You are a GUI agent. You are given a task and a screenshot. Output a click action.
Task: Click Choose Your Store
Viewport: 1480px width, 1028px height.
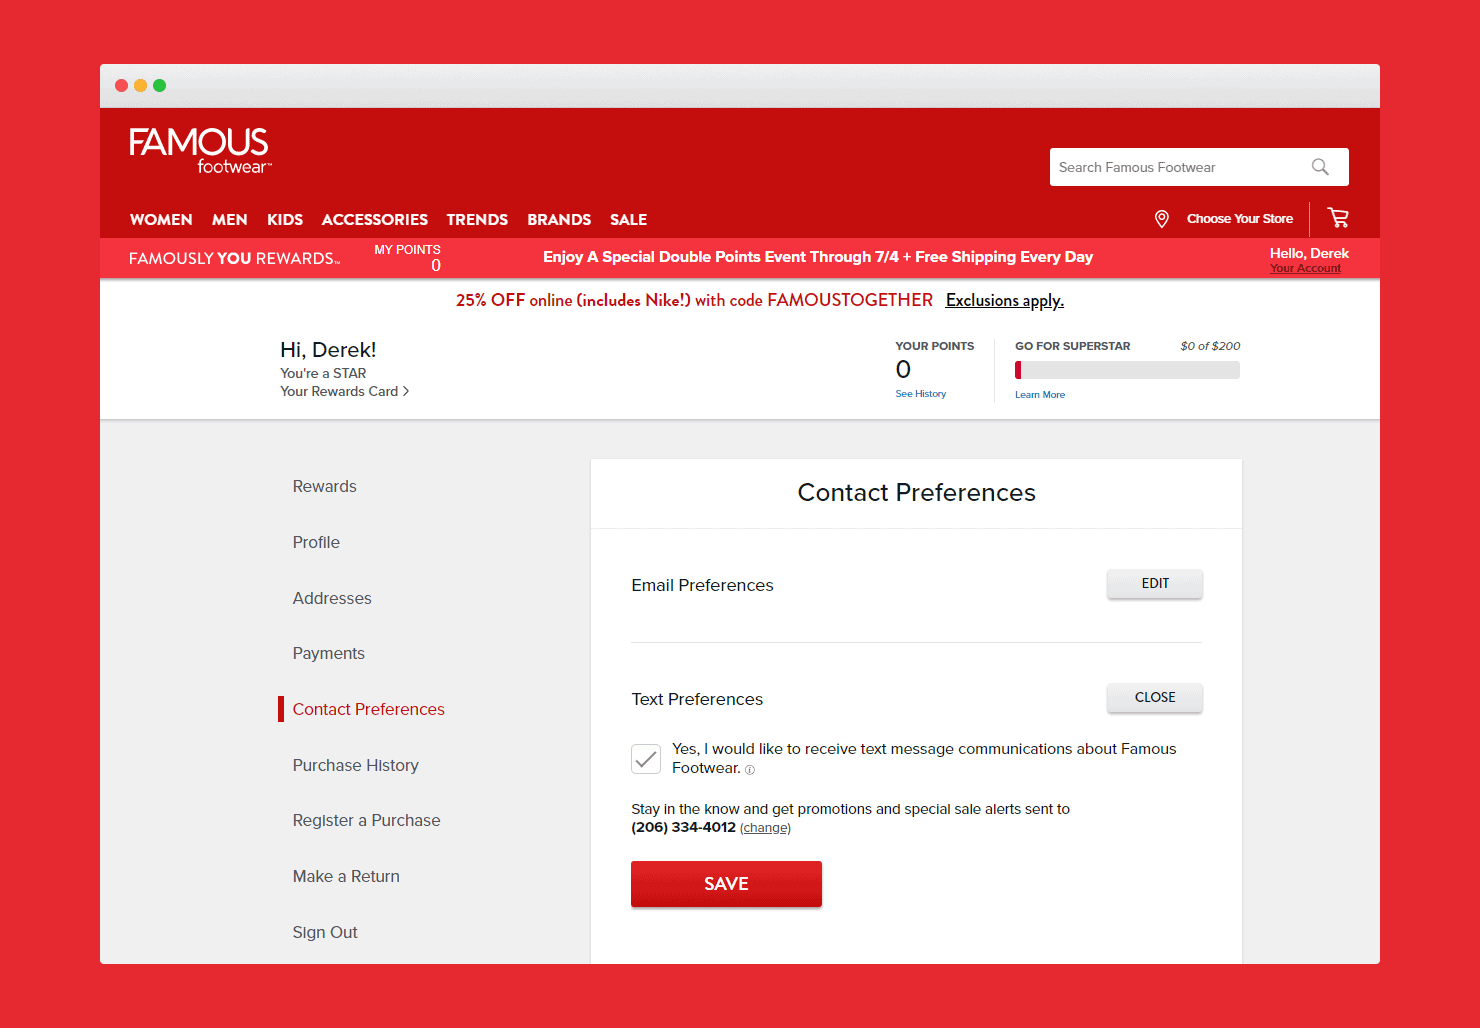[x=1240, y=219]
